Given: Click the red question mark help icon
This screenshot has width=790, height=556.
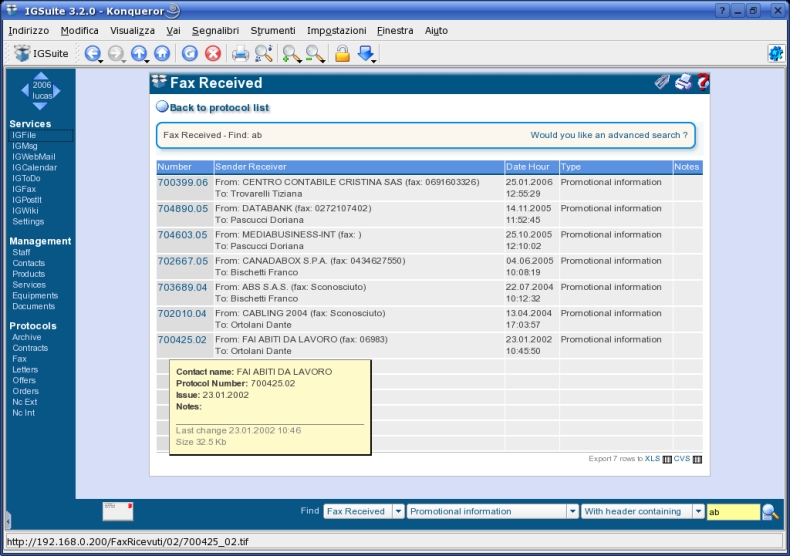Looking at the screenshot, I should 703,82.
